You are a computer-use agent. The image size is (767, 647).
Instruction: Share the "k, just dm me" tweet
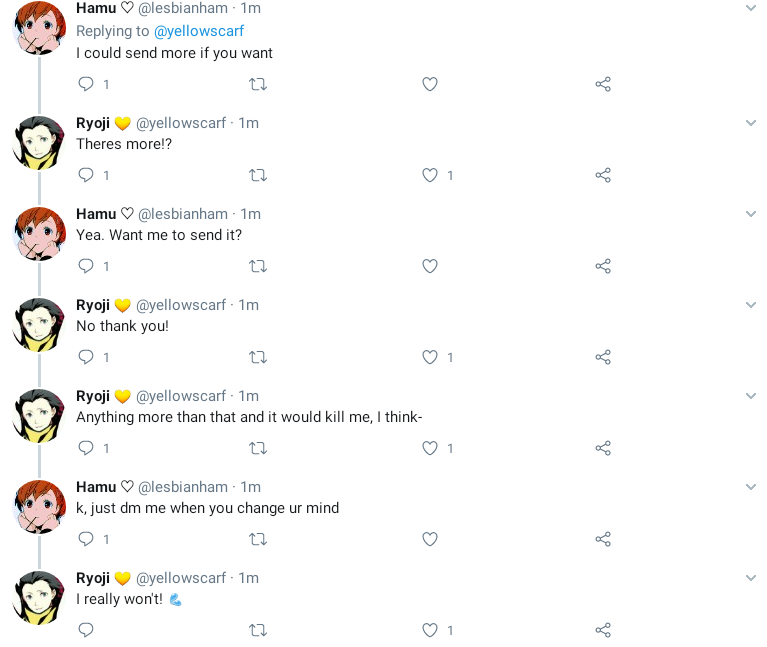[603, 540]
